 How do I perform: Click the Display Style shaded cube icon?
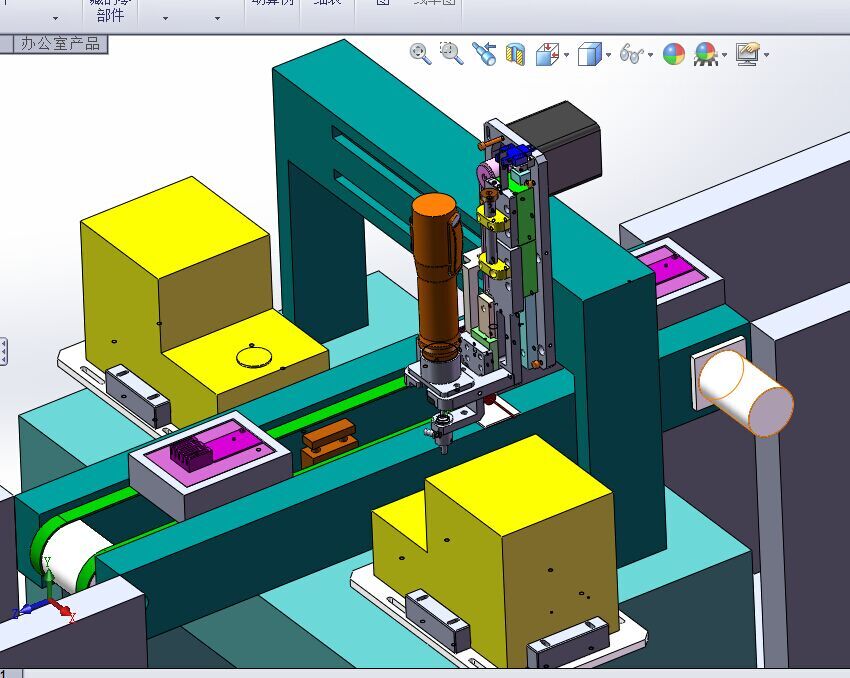pos(590,54)
